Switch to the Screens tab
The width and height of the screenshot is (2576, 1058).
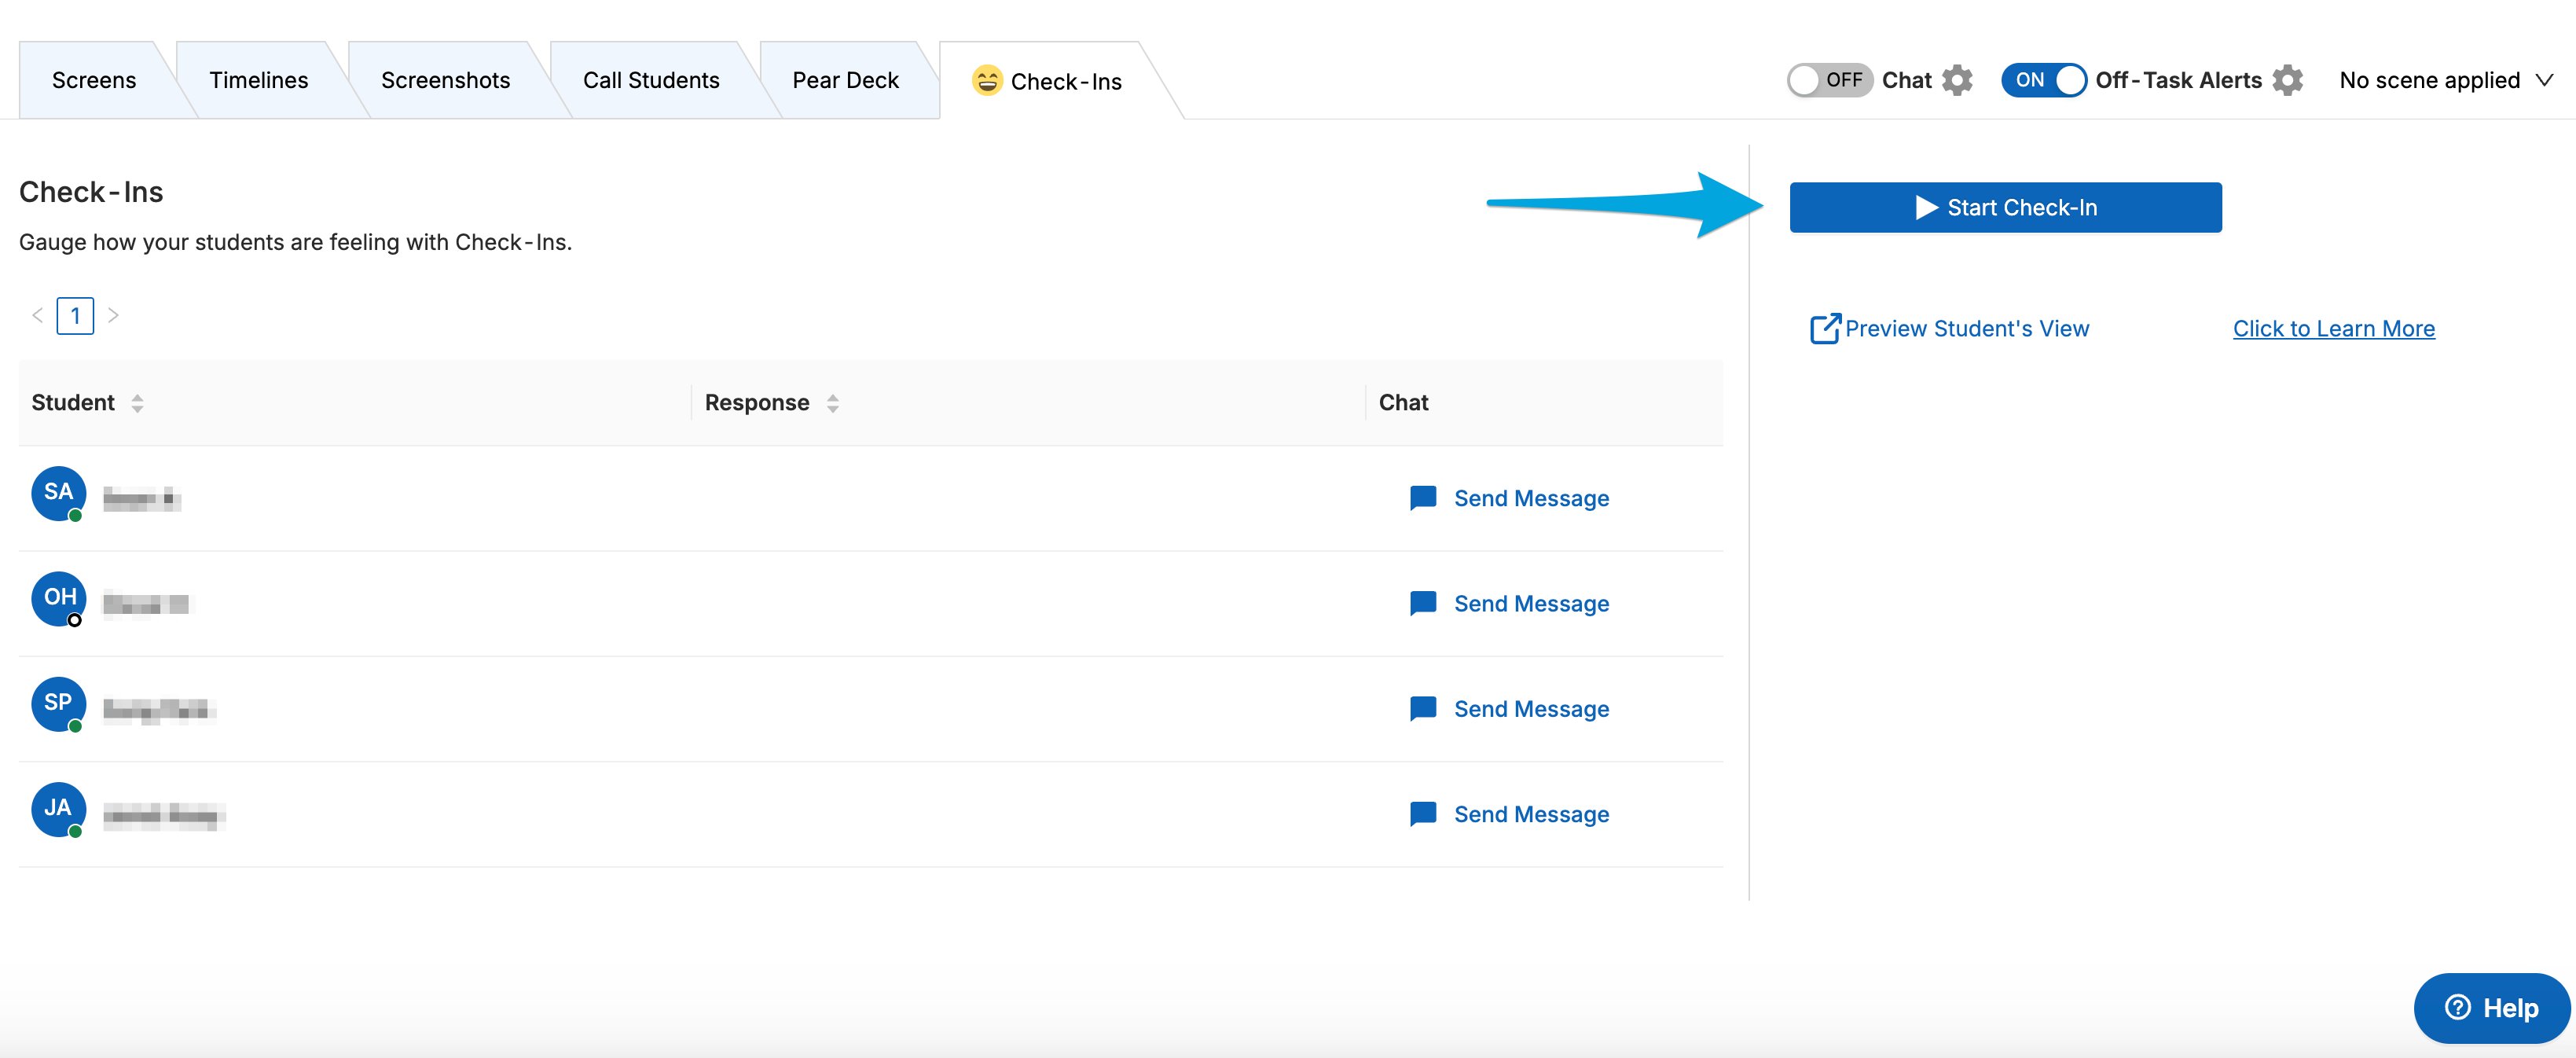(x=94, y=80)
